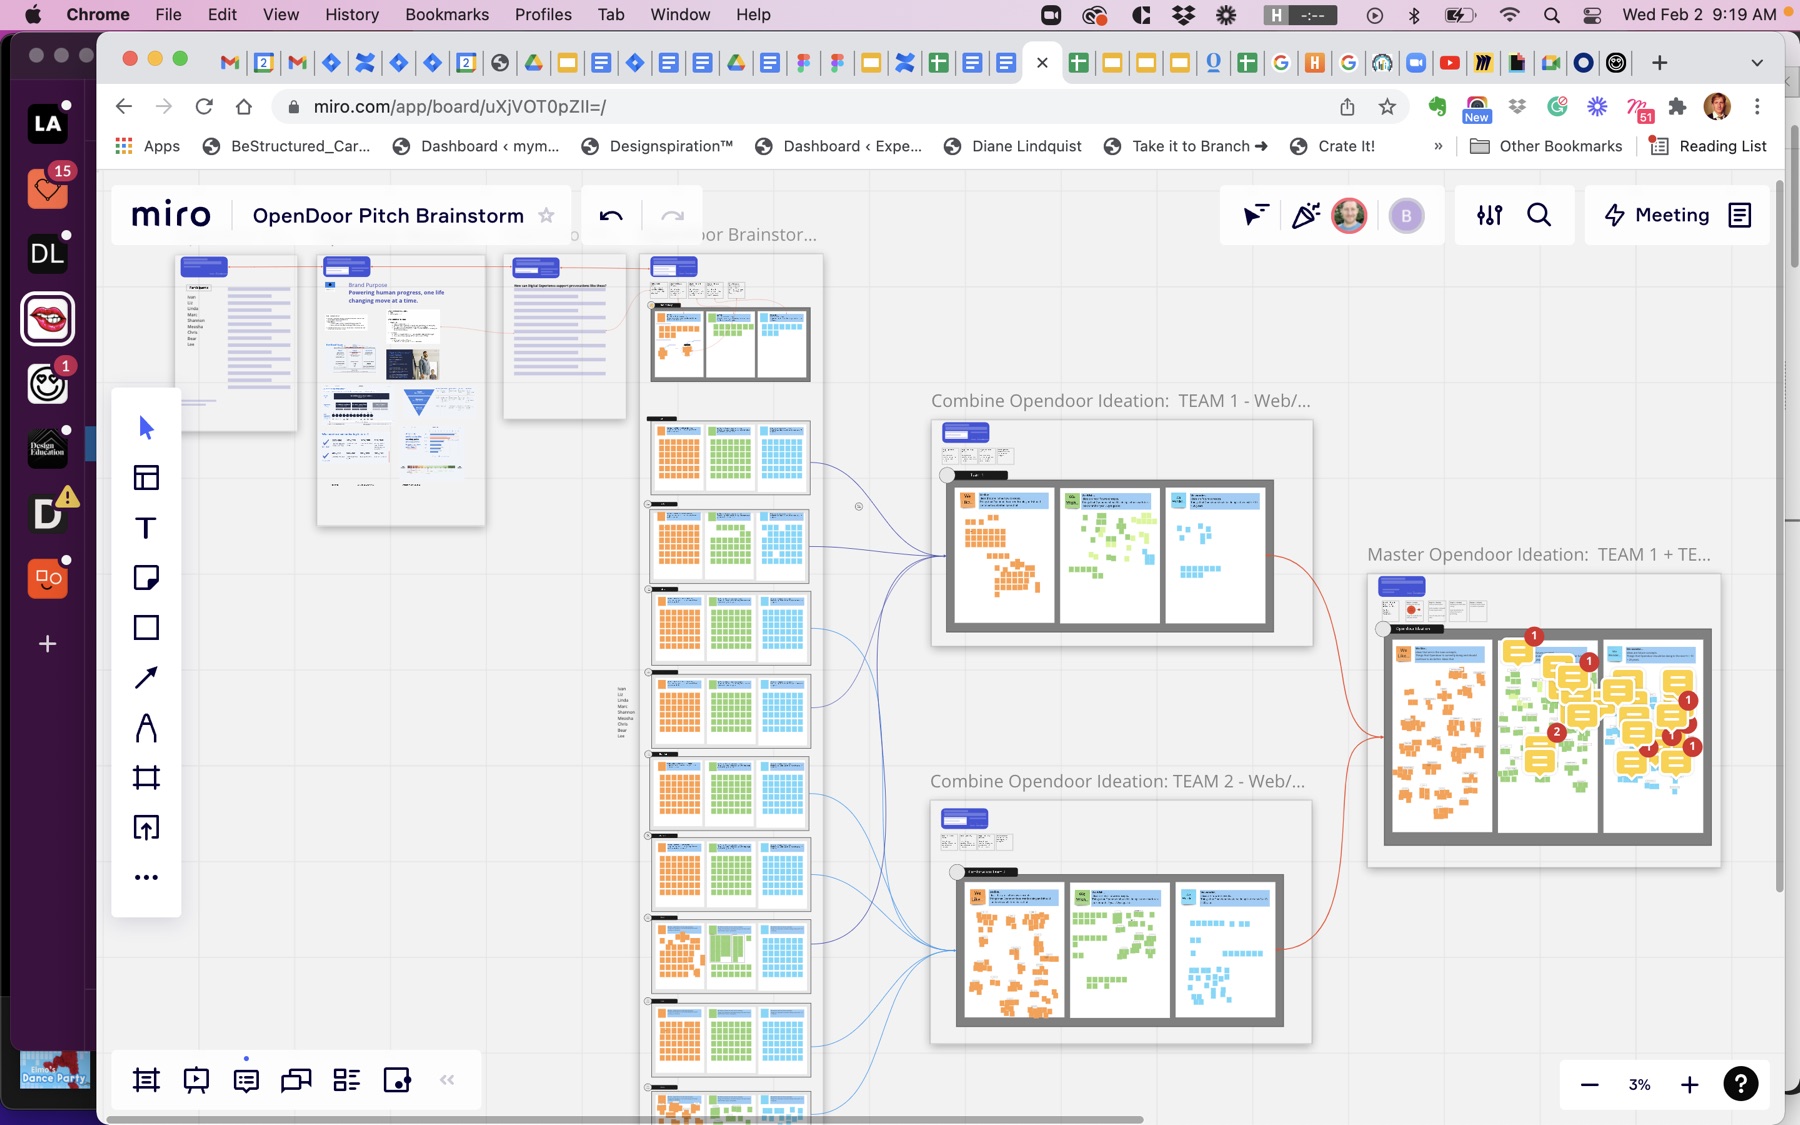
Task: Open the board title OpenDoor Pitch Brainstorm
Action: [388, 216]
